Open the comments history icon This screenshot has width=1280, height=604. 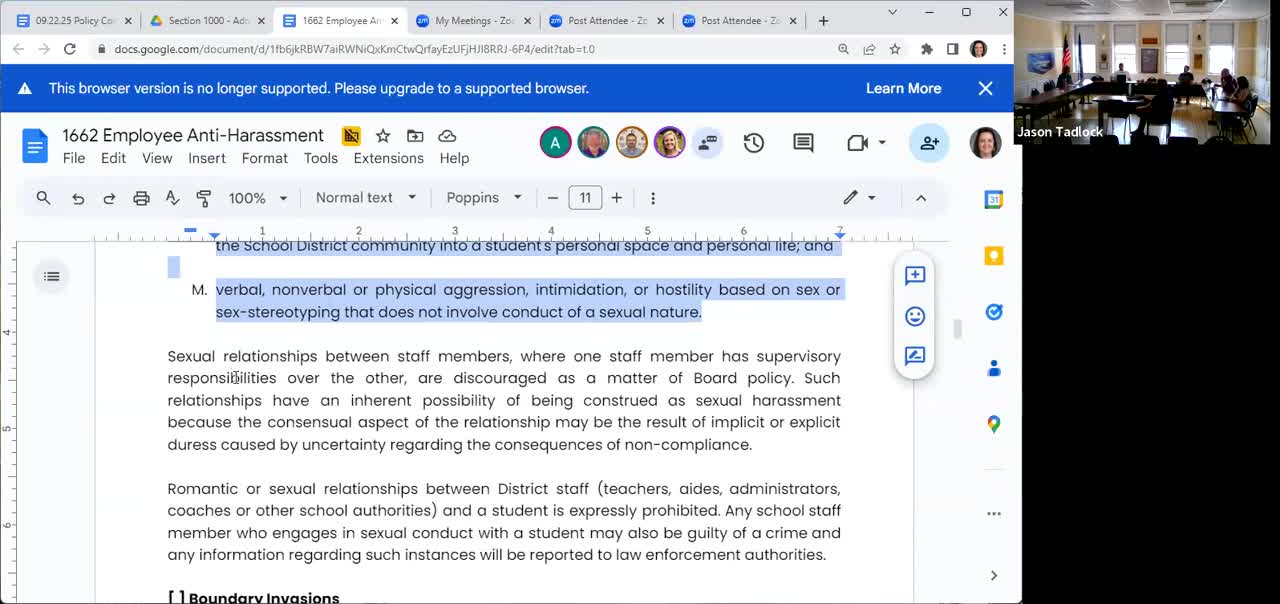(x=803, y=143)
